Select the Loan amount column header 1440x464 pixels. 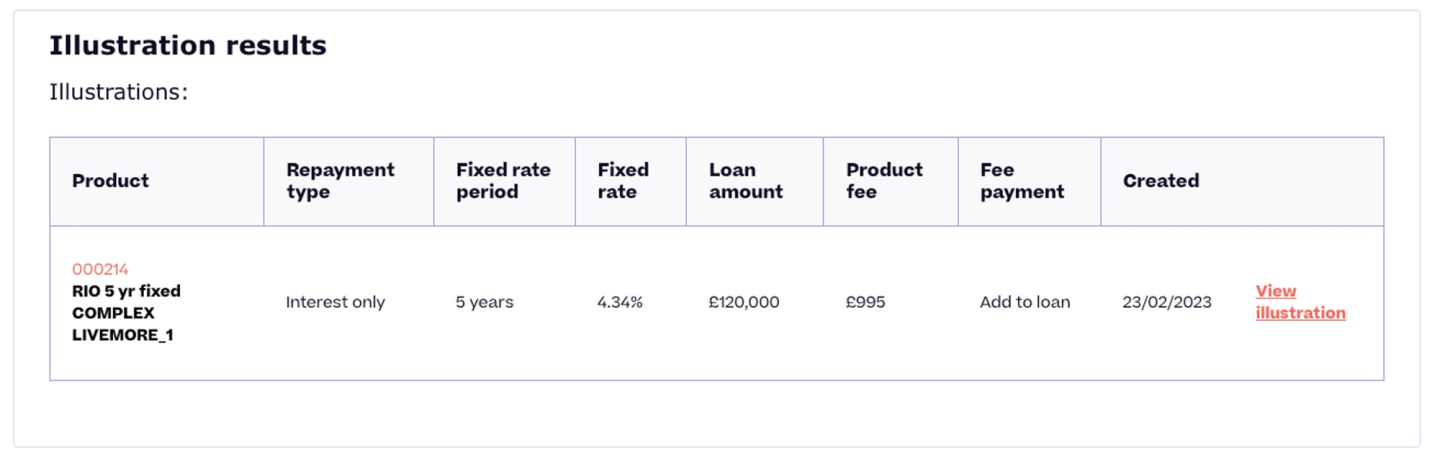coord(746,181)
